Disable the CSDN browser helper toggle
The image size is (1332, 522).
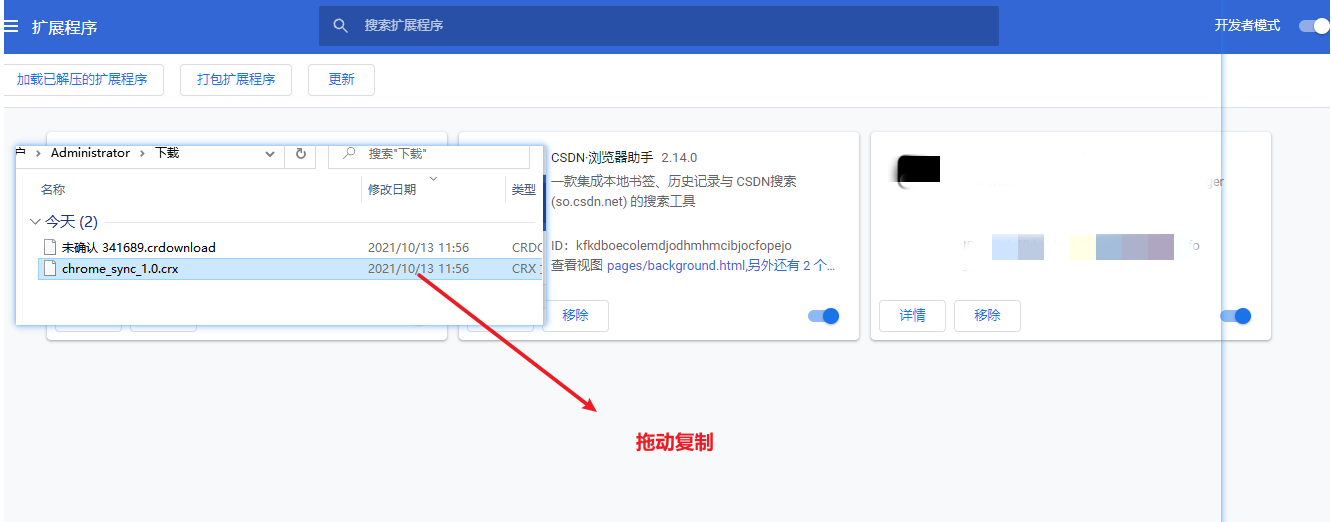823,316
